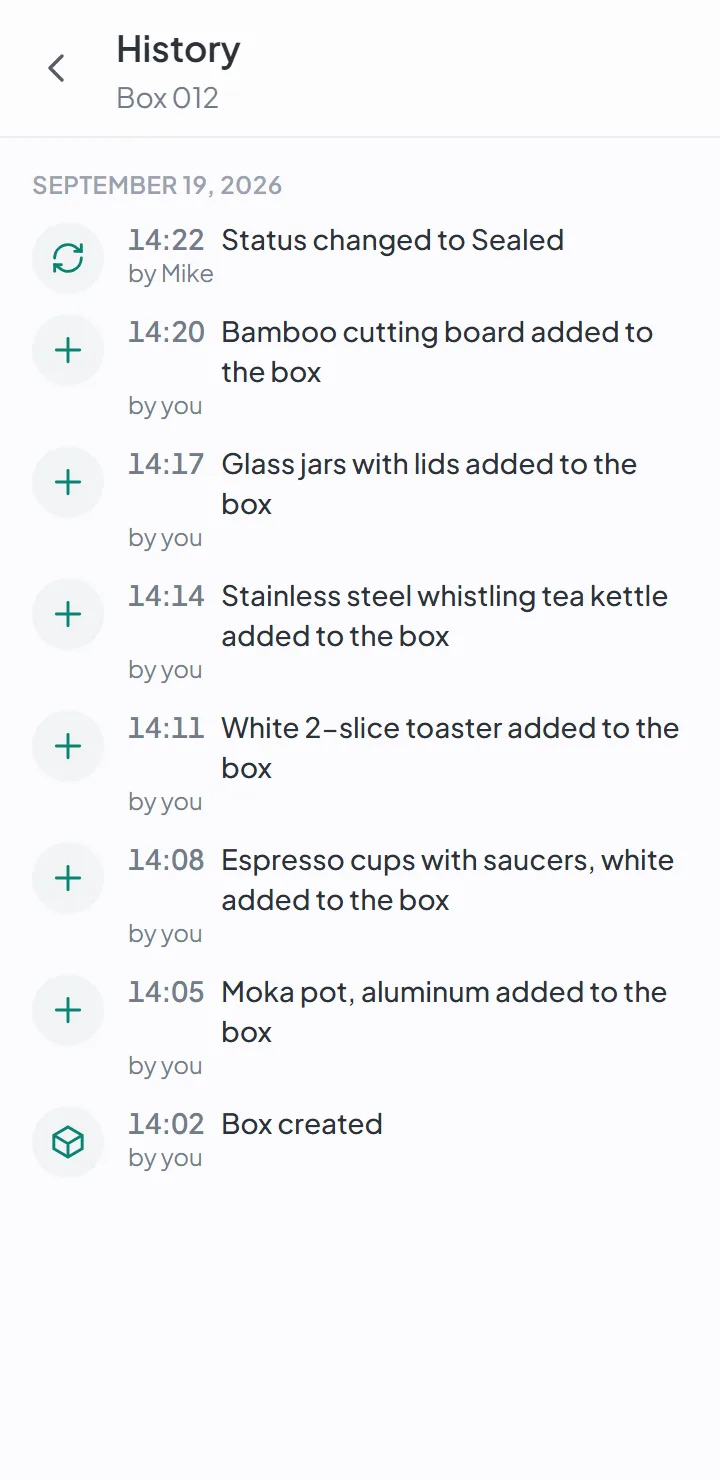Select White 2-slice toaster history entry
This screenshot has height=1480, width=720.
coord(450,748)
